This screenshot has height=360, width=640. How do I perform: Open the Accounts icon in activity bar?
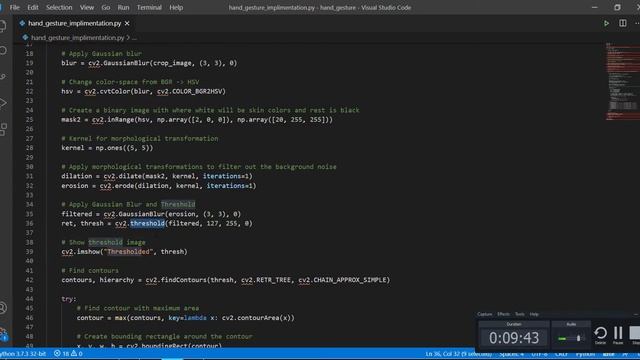coord(3,308)
